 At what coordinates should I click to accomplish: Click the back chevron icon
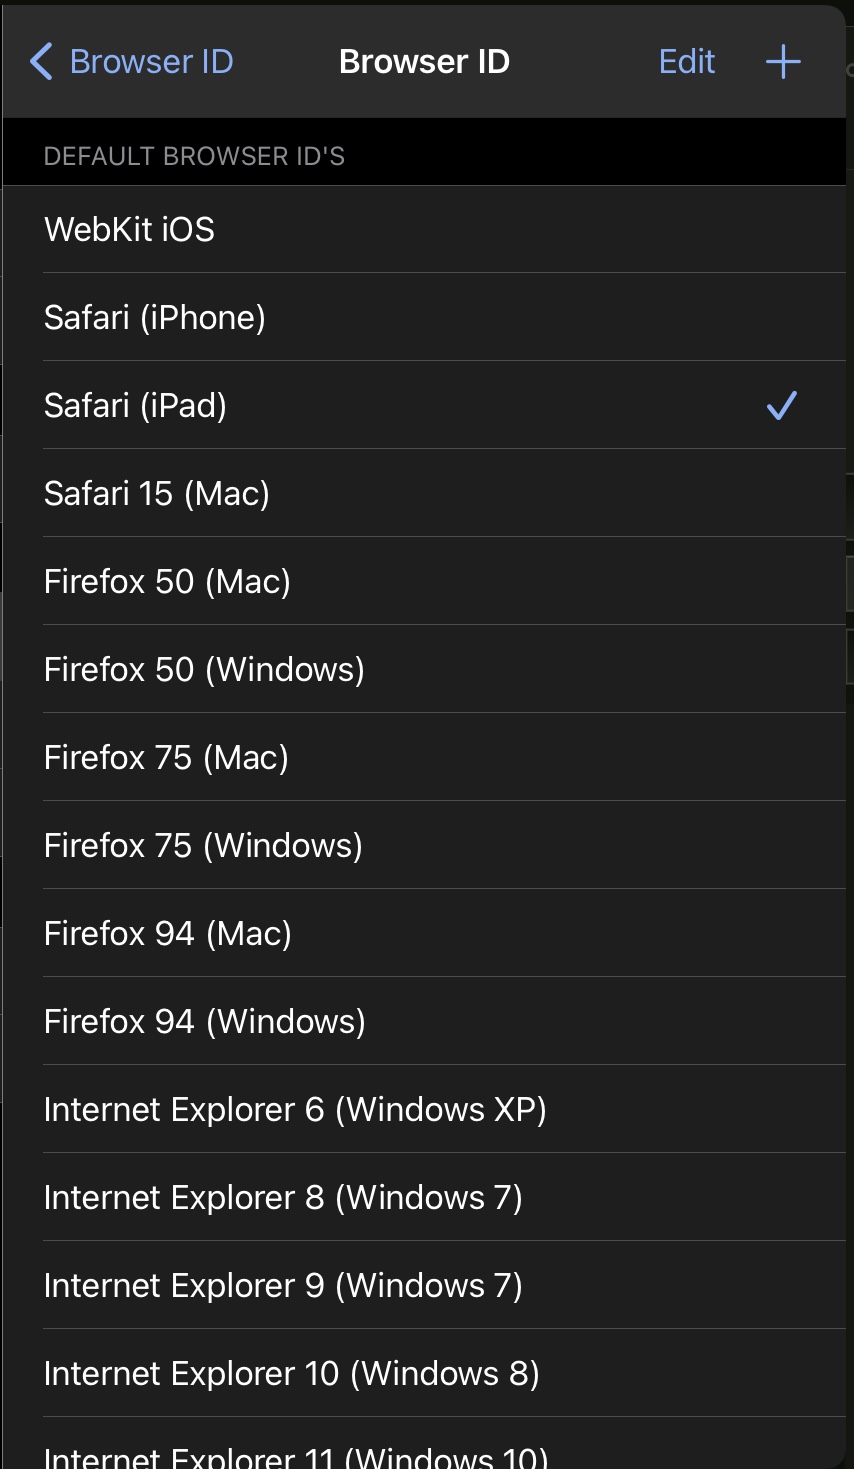(x=41, y=62)
